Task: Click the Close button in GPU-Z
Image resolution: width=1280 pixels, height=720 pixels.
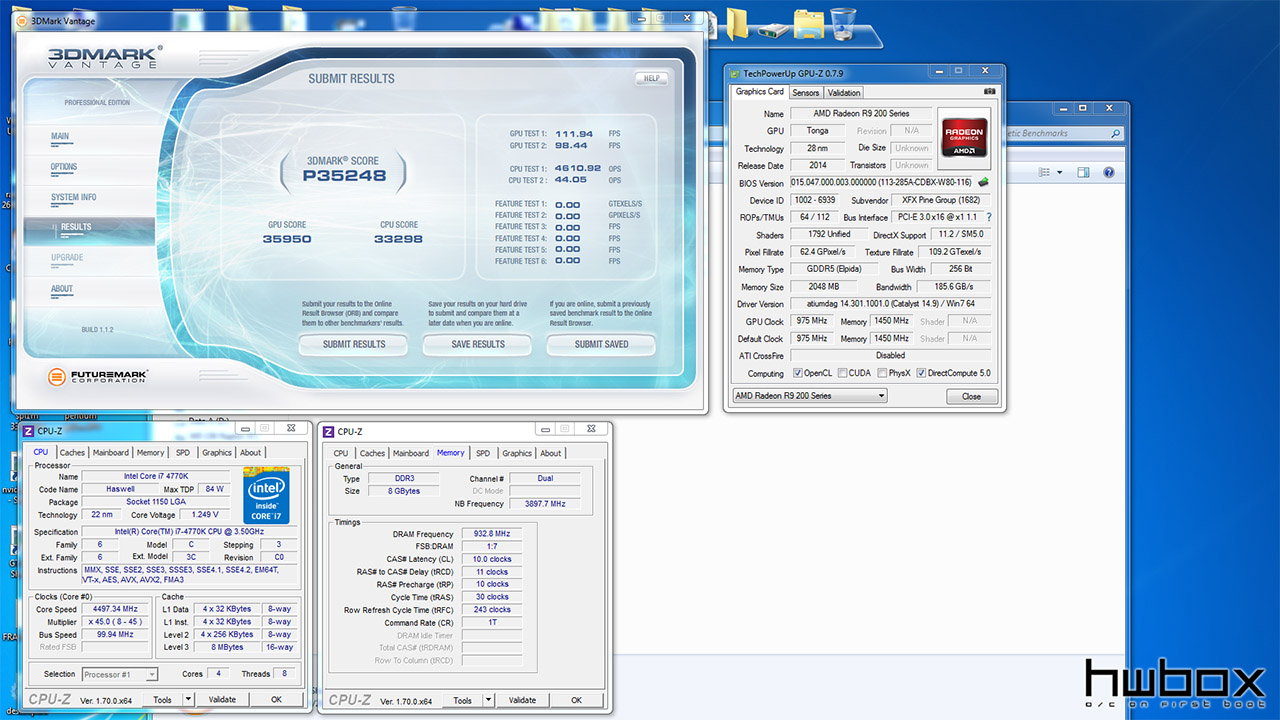Action: [972, 396]
